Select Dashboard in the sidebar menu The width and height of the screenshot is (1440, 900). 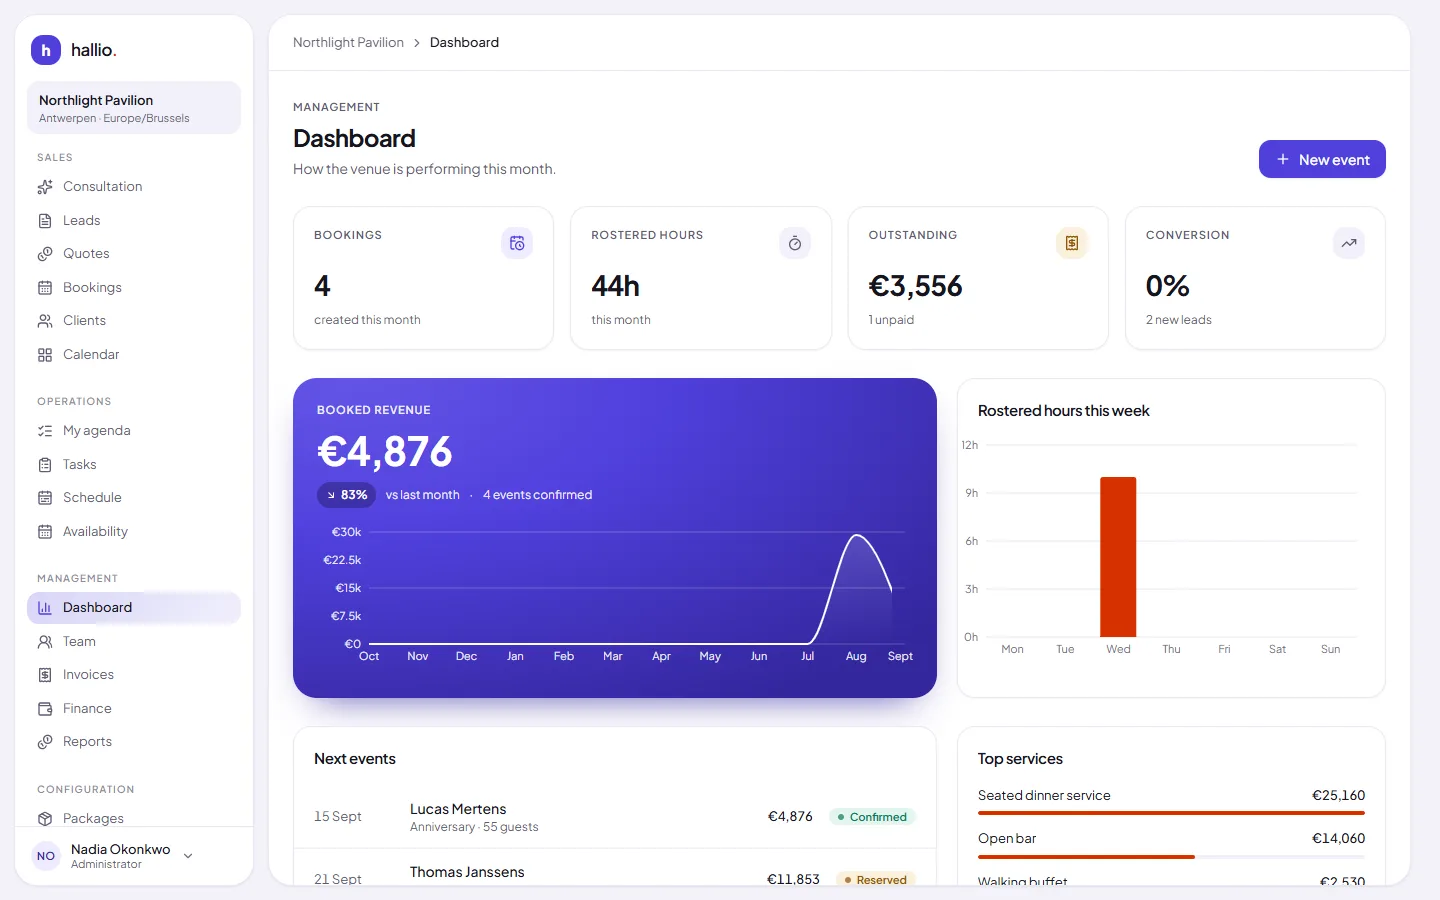click(134, 608)
